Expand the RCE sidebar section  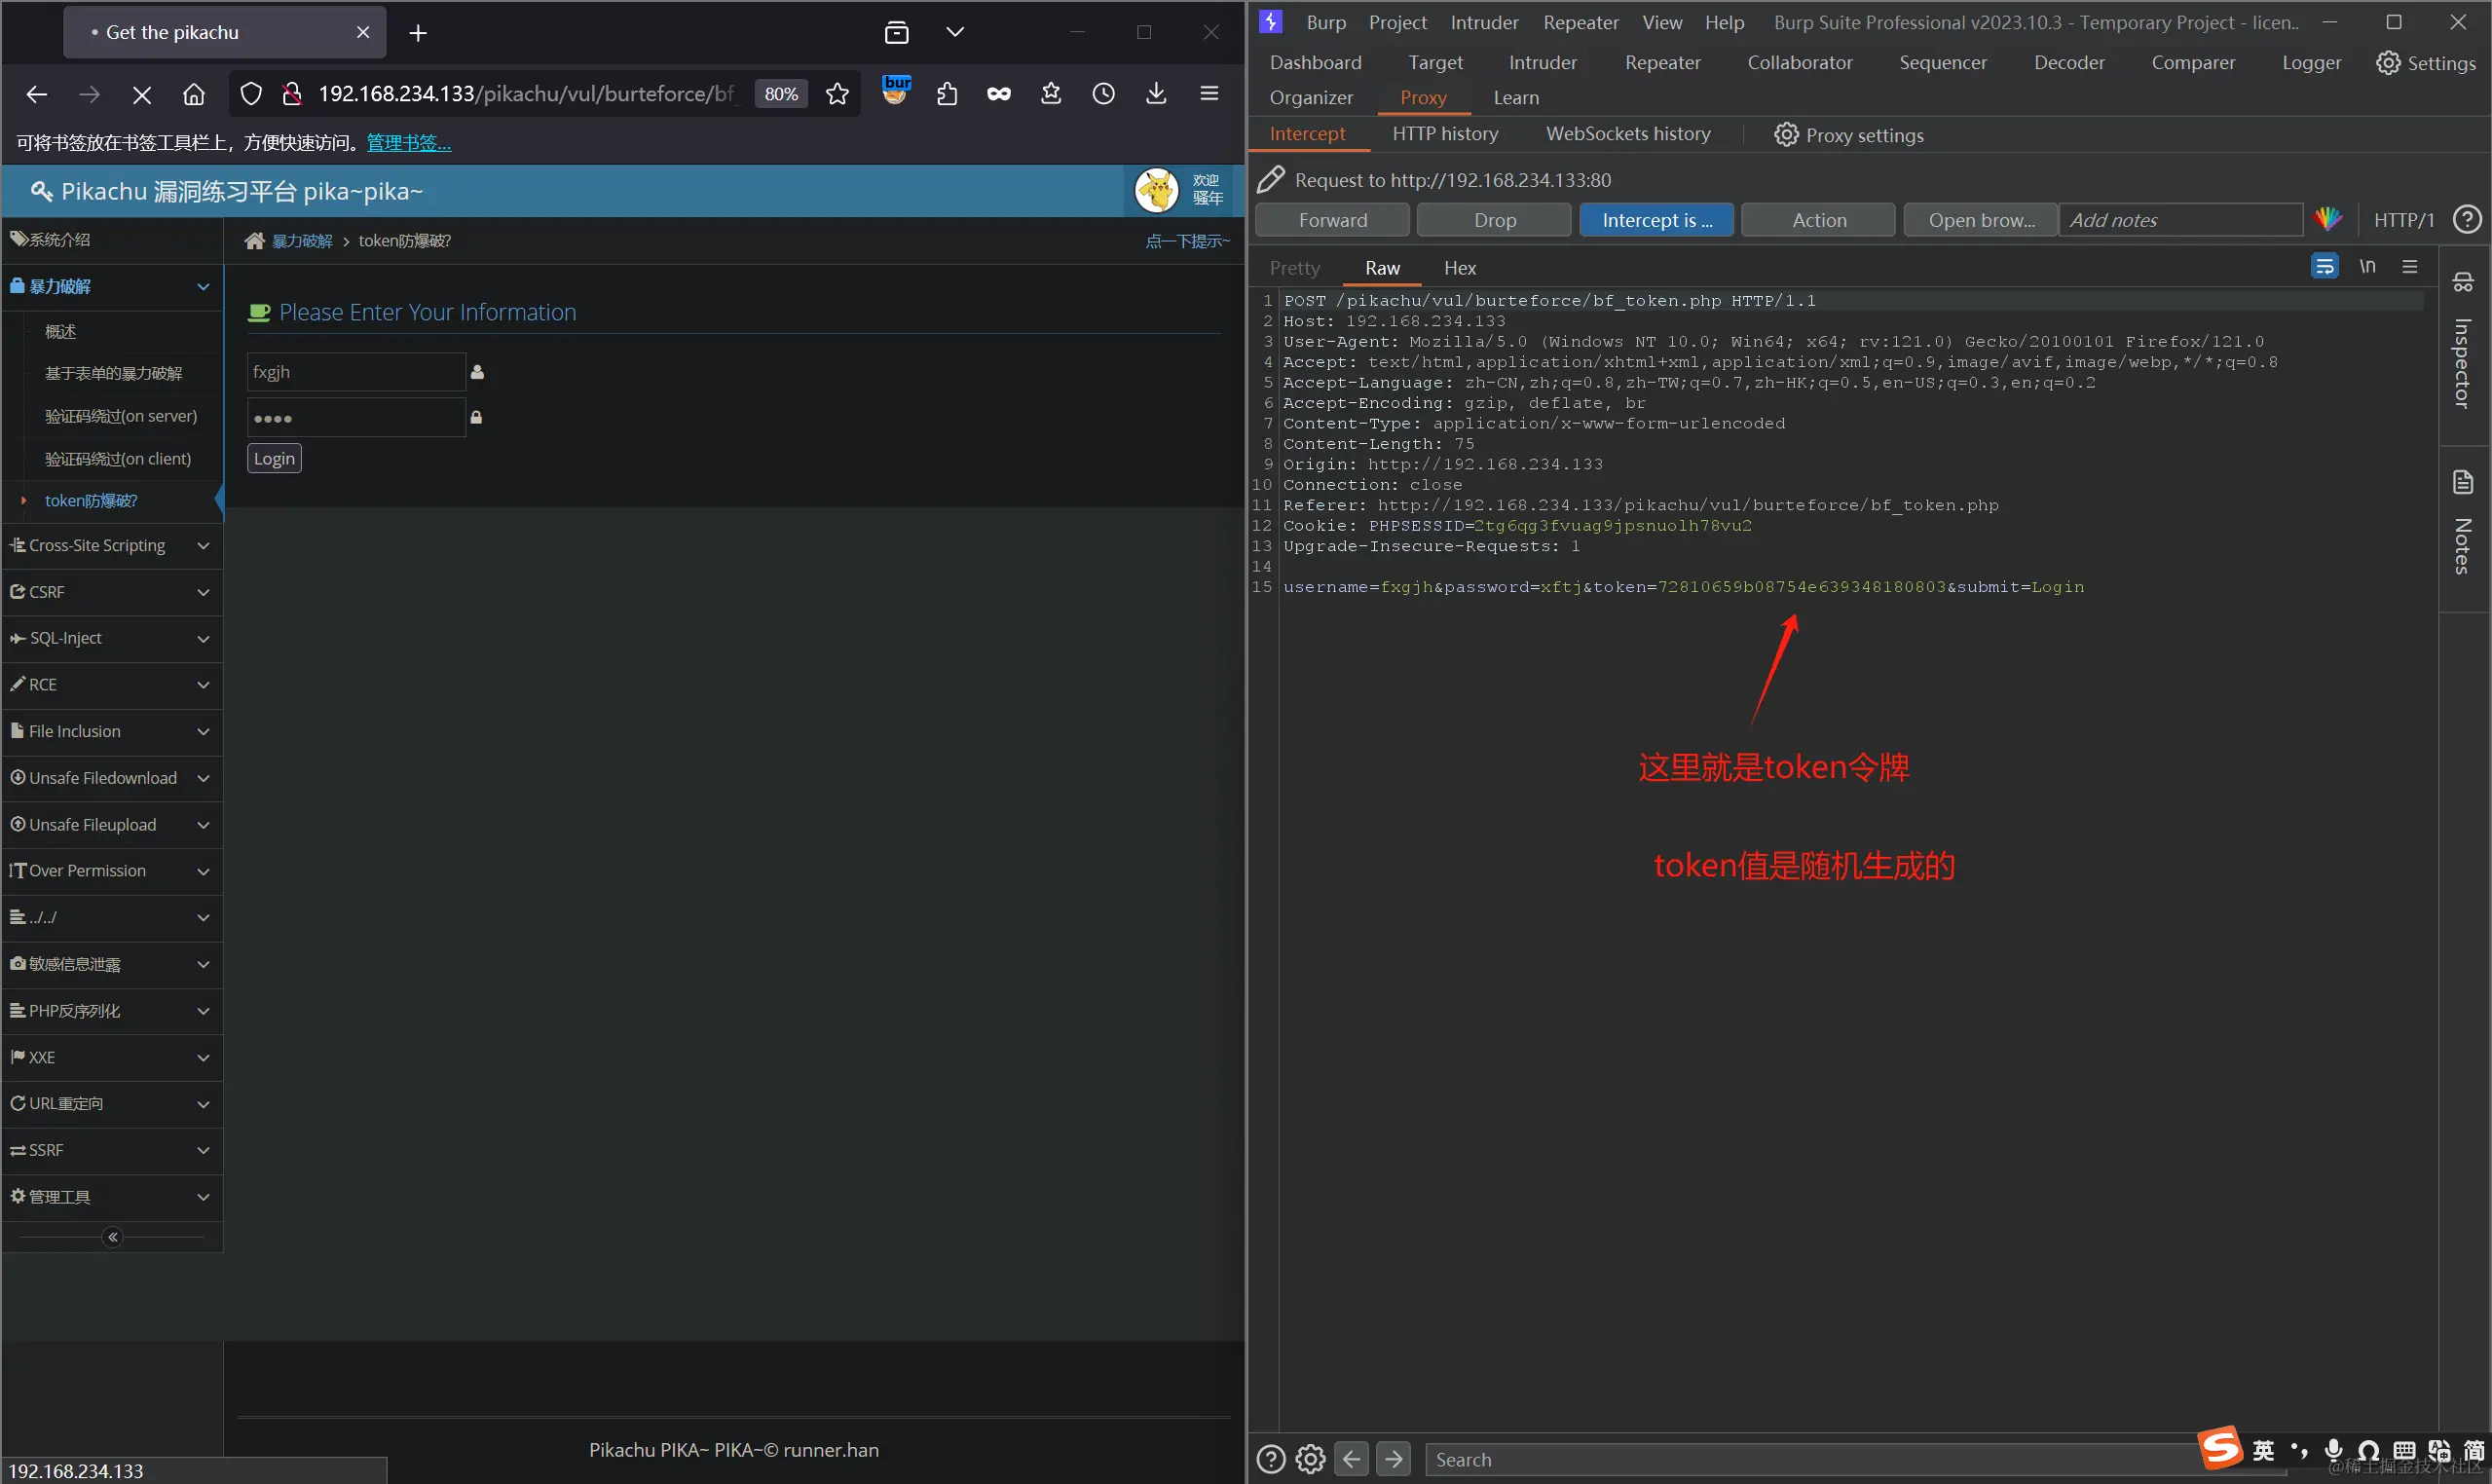(x=112, y=685)
